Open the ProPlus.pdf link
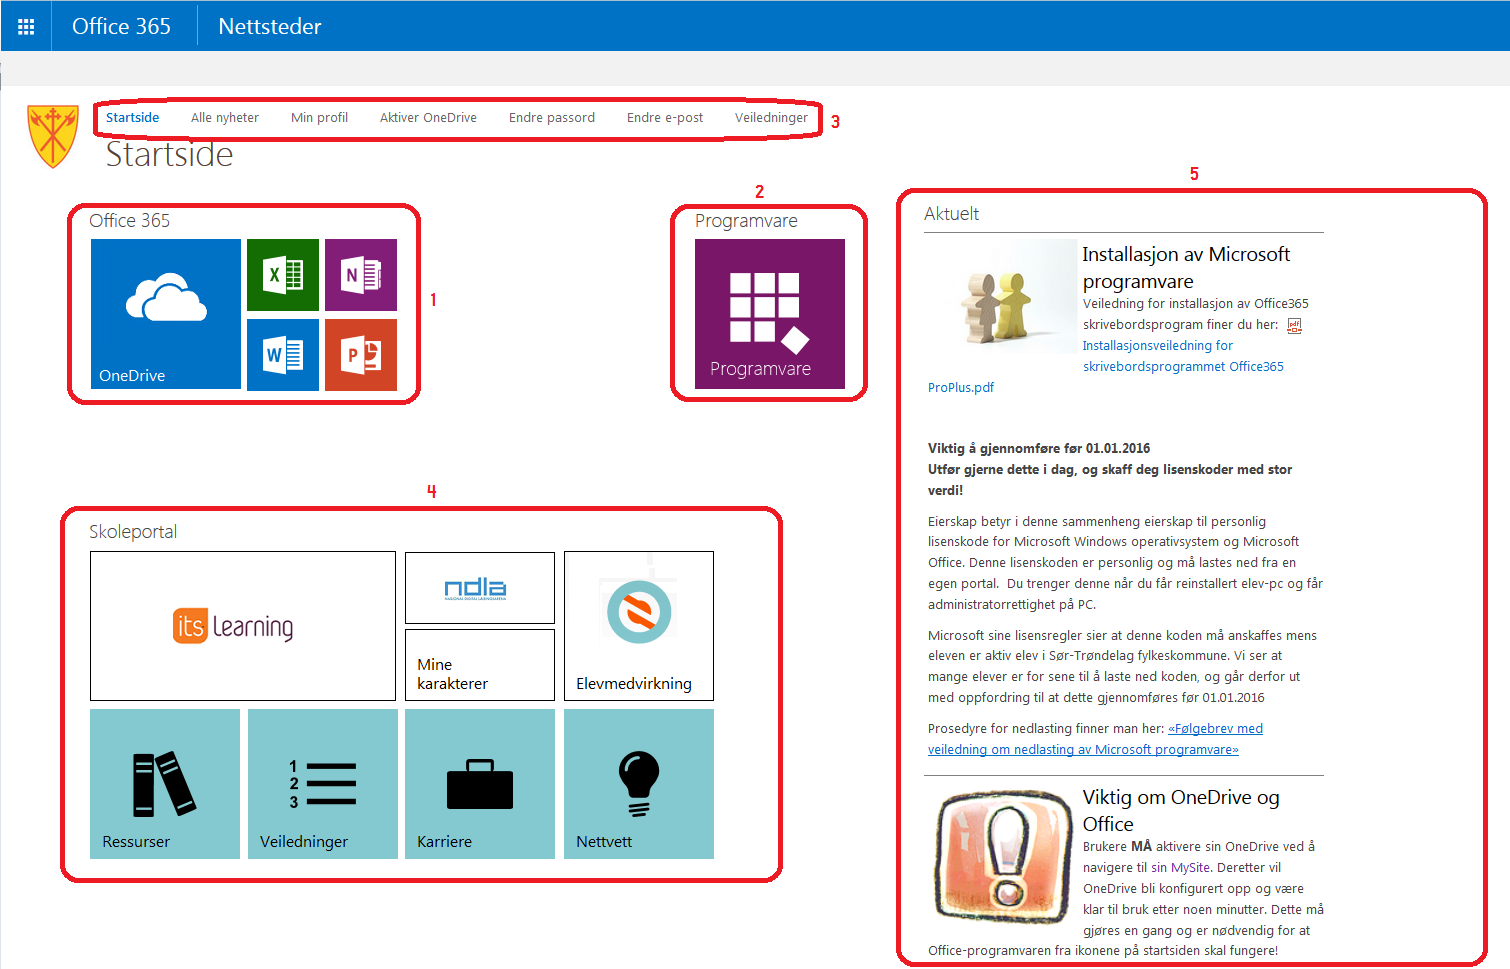The height and width of the screenshot is (969, 1510). [x=961, y=388]
